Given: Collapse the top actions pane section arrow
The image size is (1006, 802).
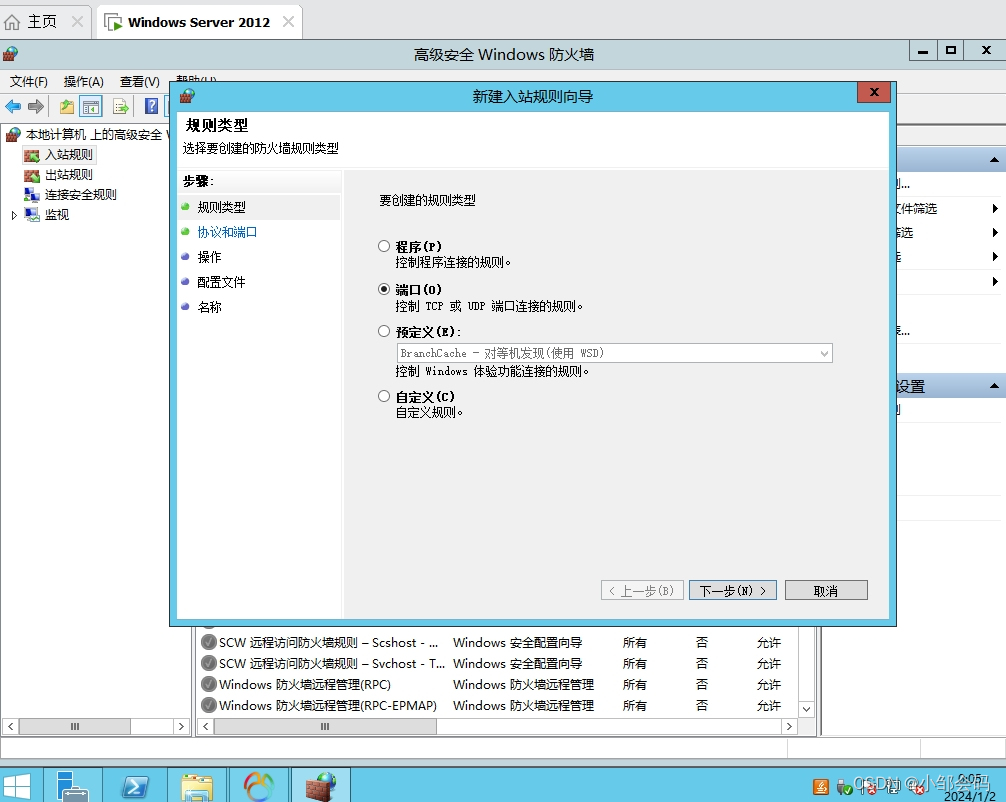Looking at the screenshot, I should tap(994, 160).
